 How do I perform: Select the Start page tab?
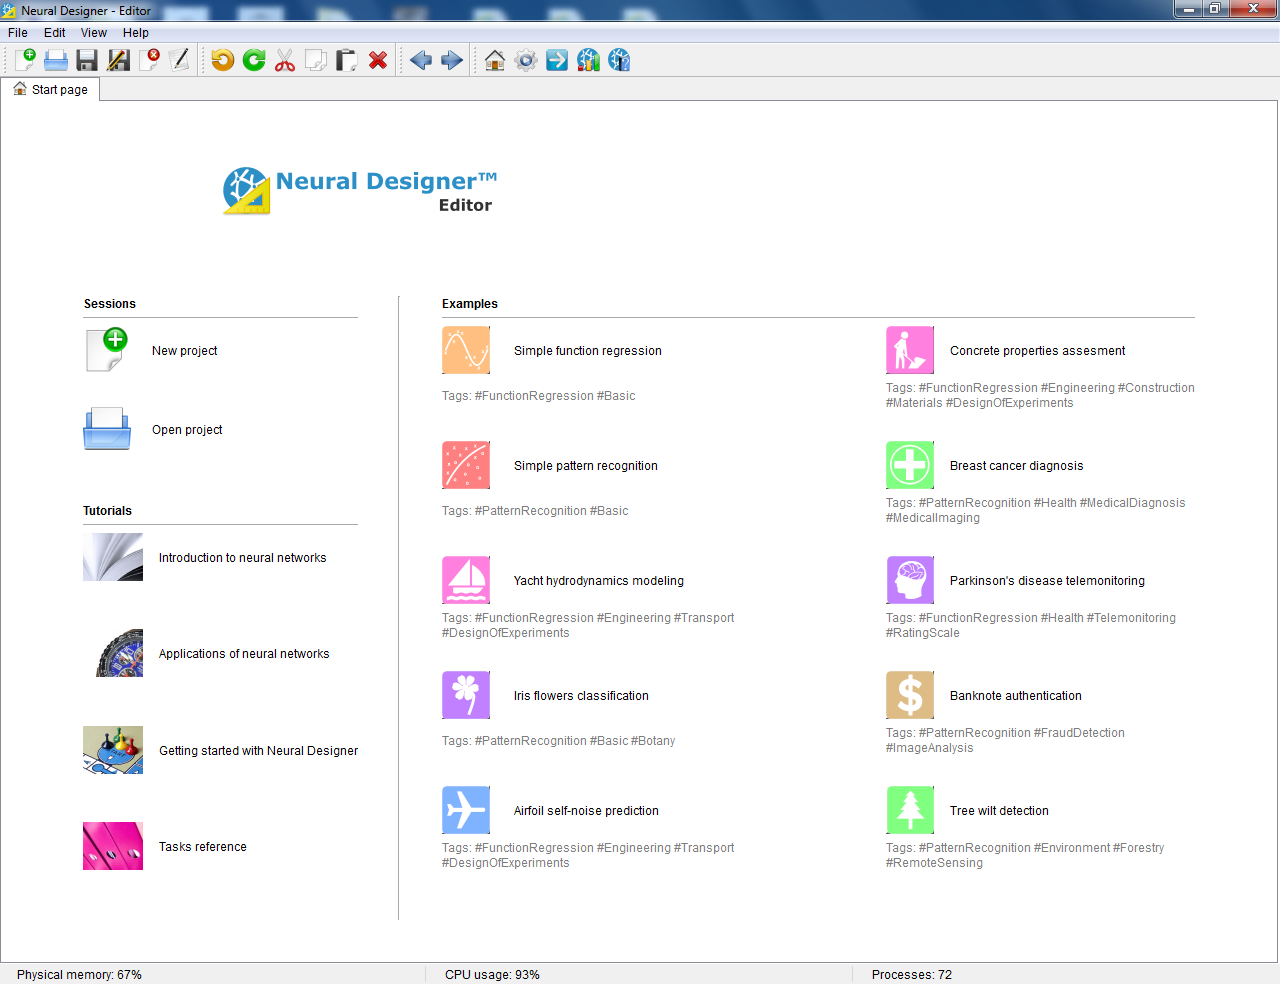[x=50, y=89]
